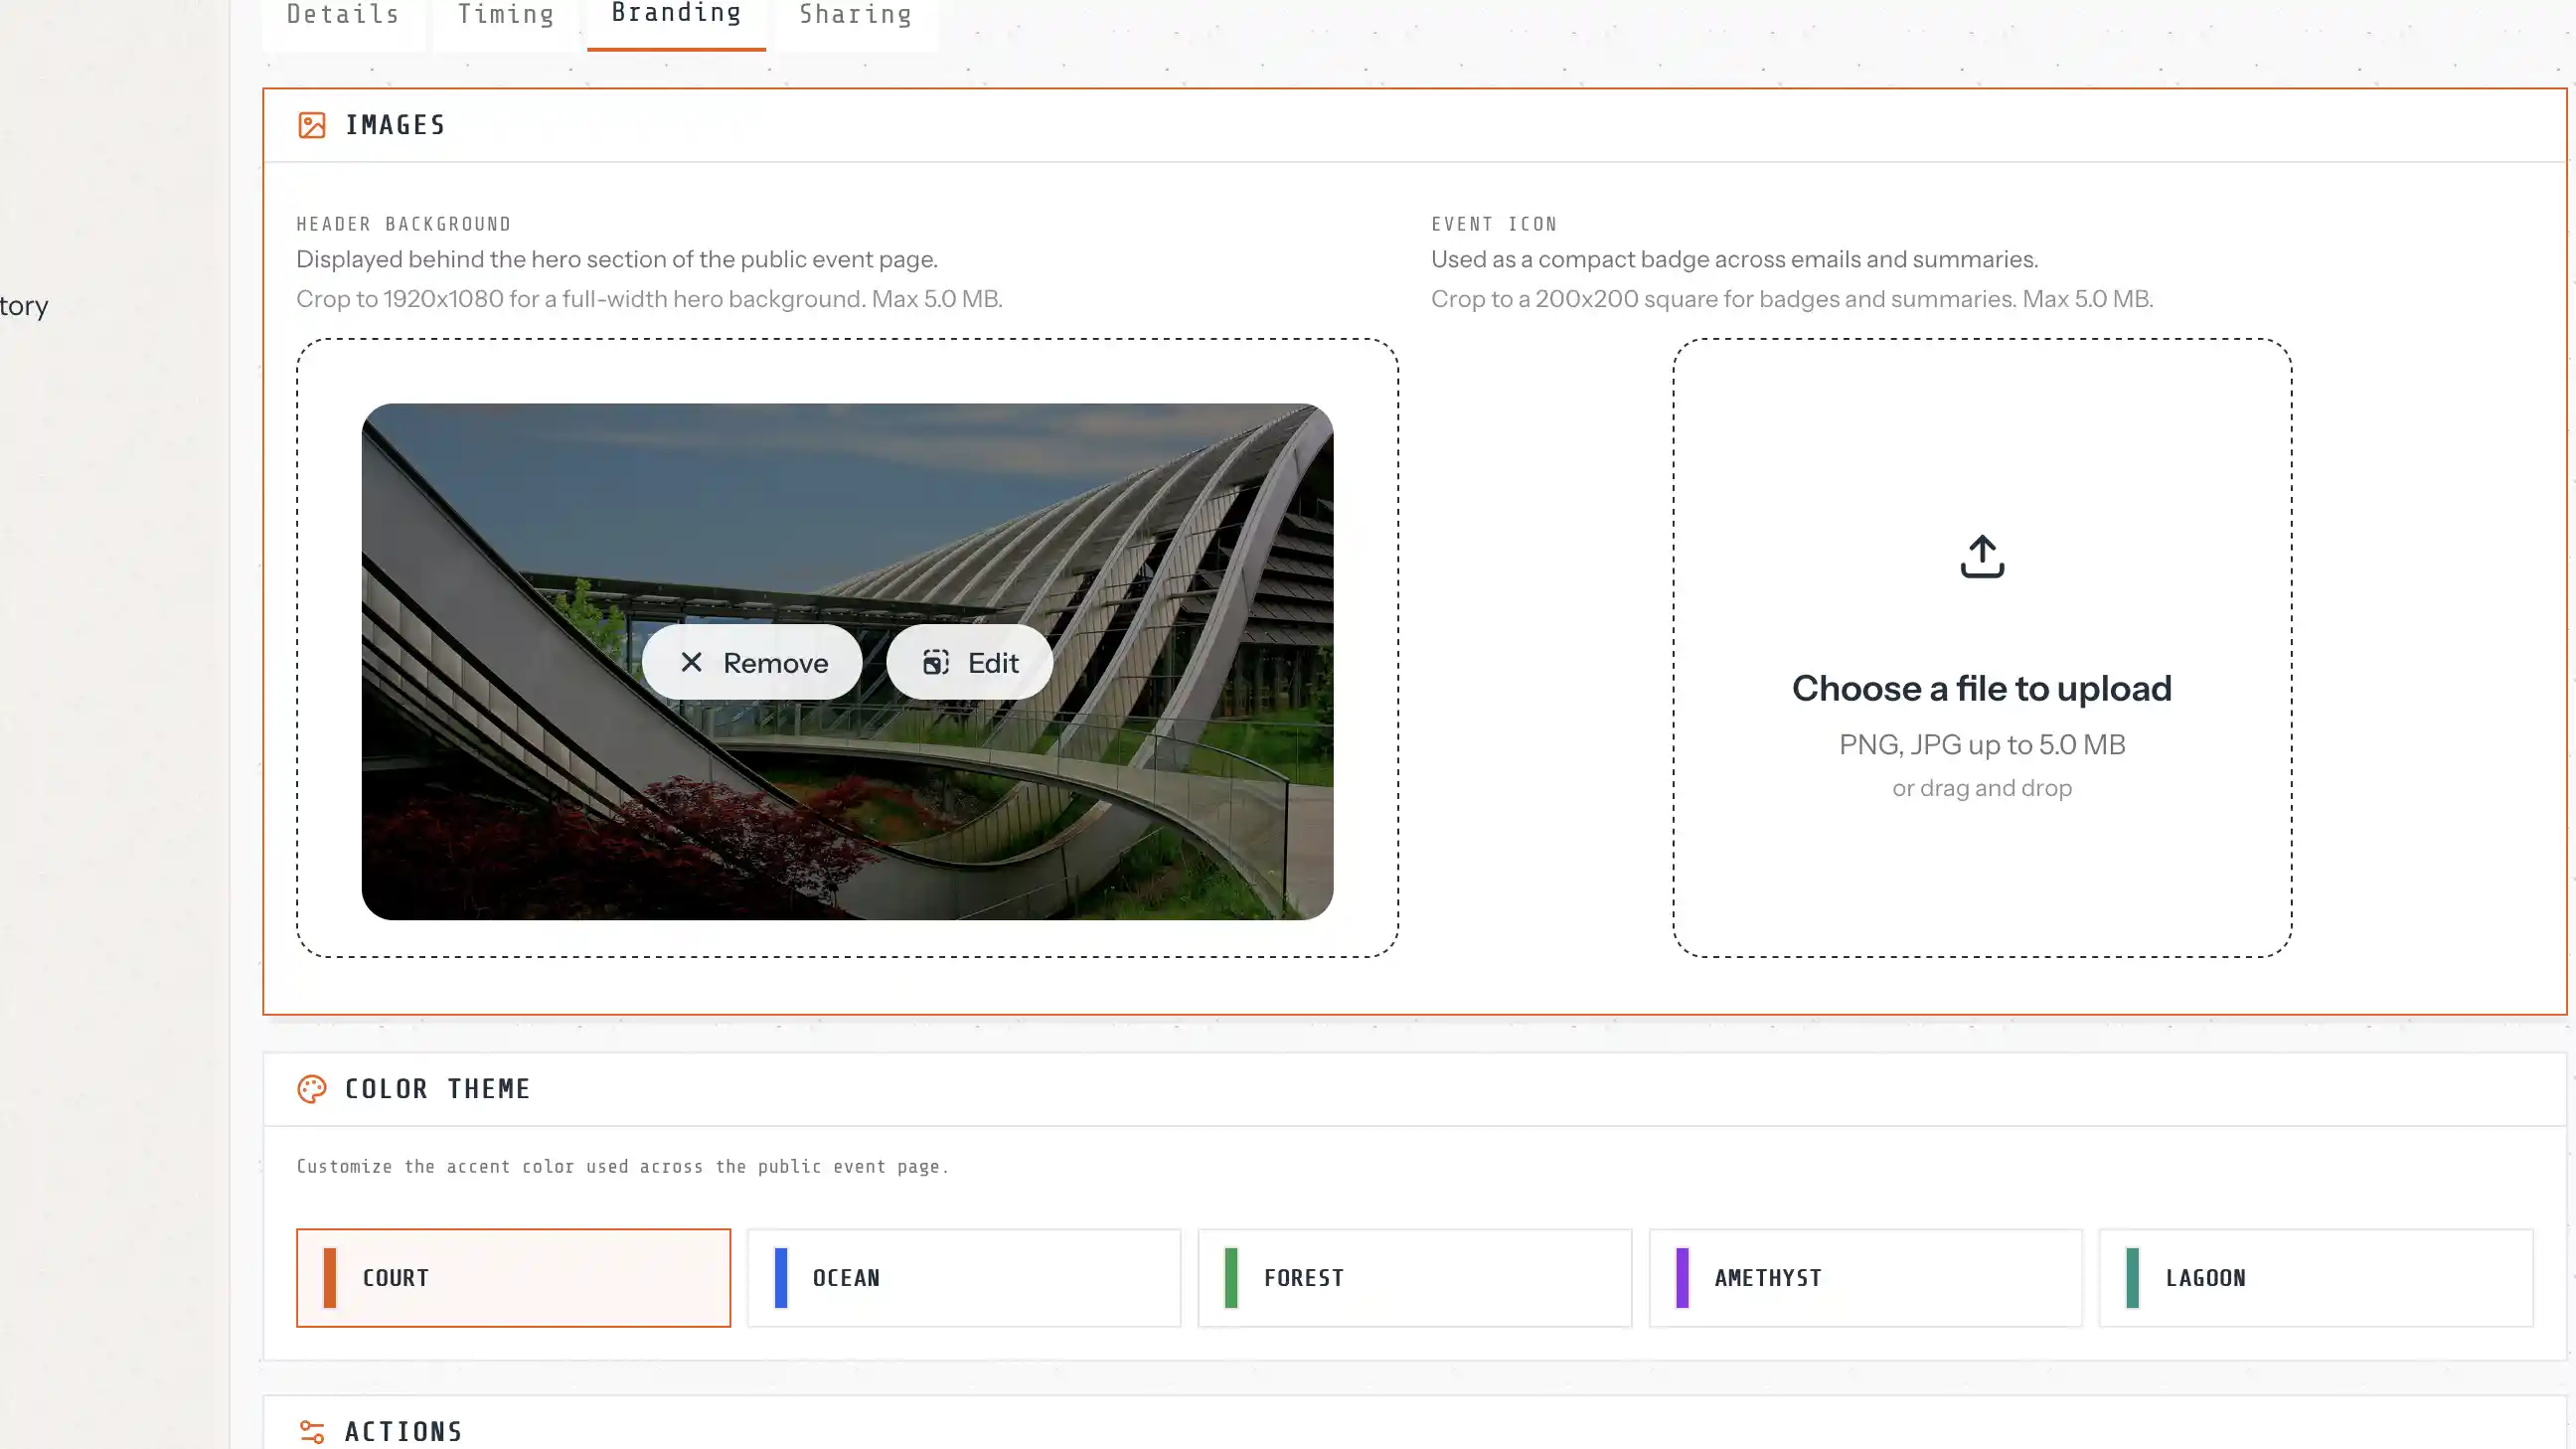This screenshot has height=1449, width=2576.
Task: Choose the Ocean color theme
Action: click(963, 1277)
